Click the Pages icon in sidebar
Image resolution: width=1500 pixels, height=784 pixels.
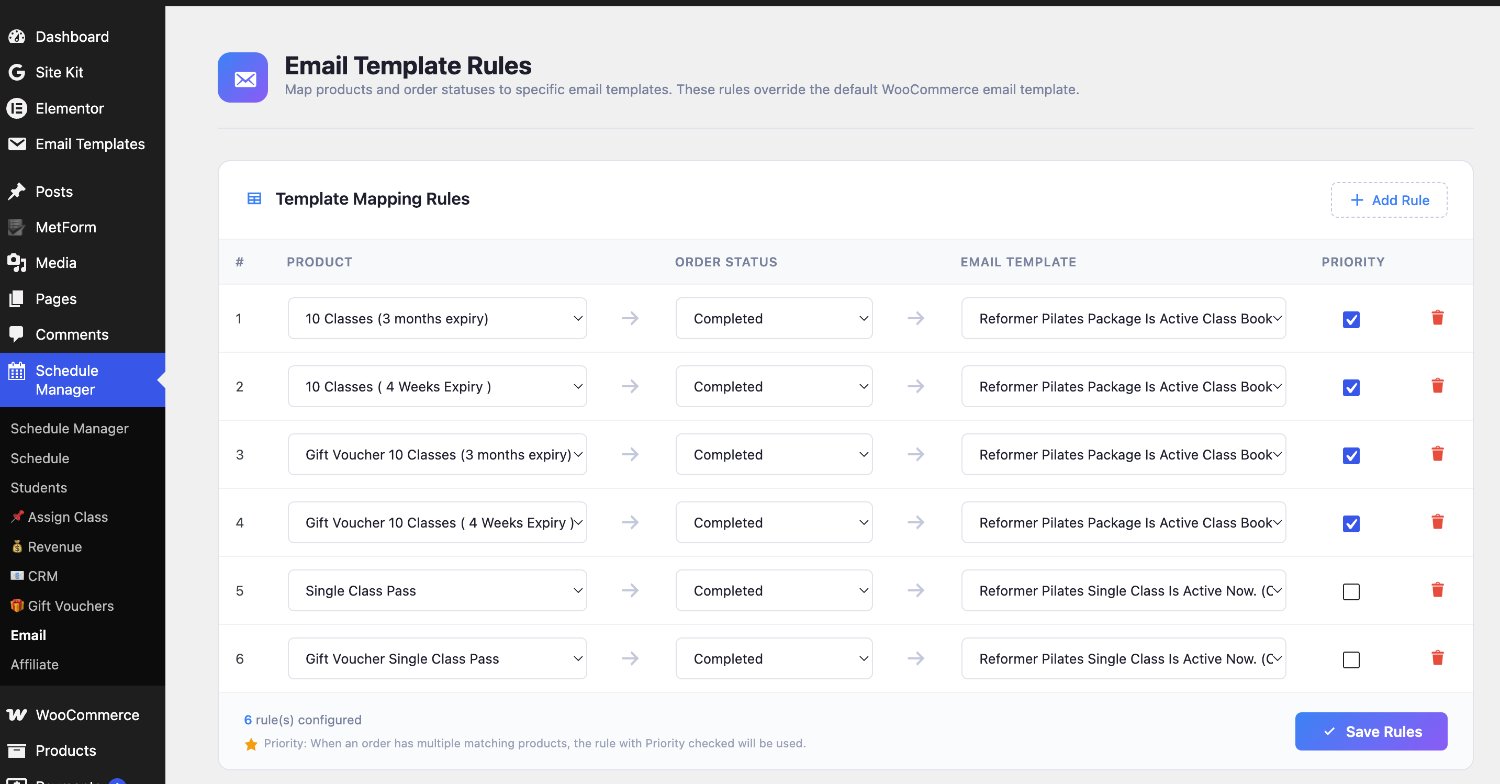coord(16,299)
